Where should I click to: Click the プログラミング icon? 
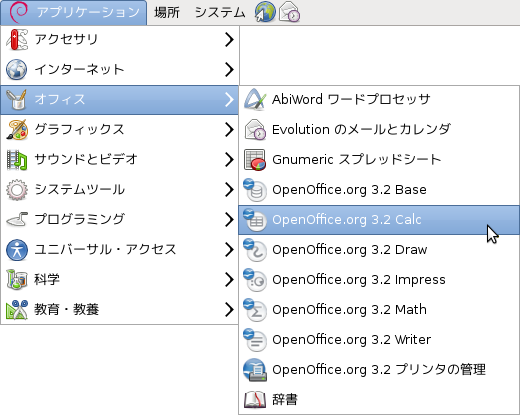coord(17,219)
